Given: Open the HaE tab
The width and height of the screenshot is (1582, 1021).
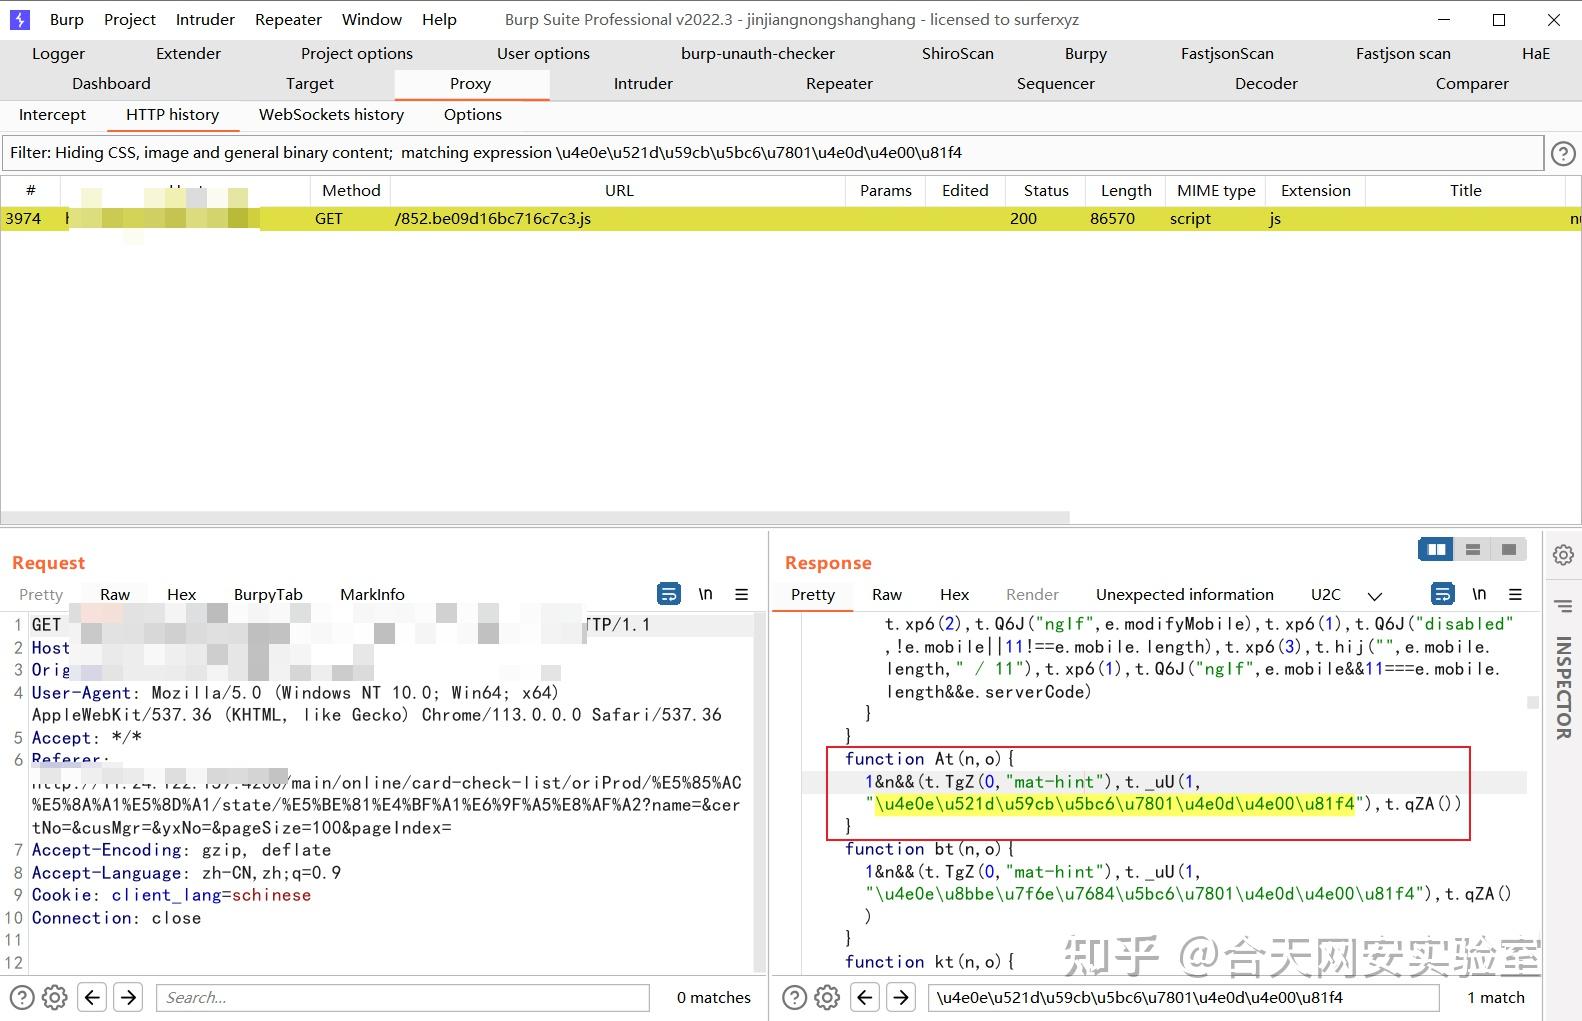Looking at the screenshot, I should (x=1536, y=54).
